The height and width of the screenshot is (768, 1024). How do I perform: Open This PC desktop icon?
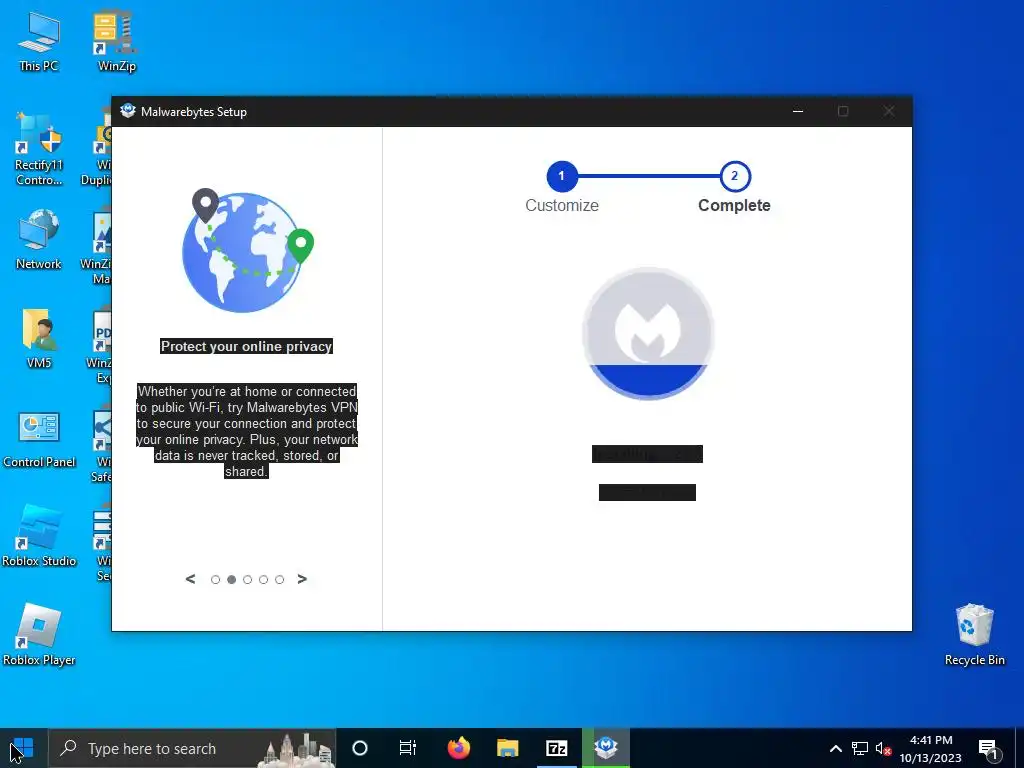(39, 42)
